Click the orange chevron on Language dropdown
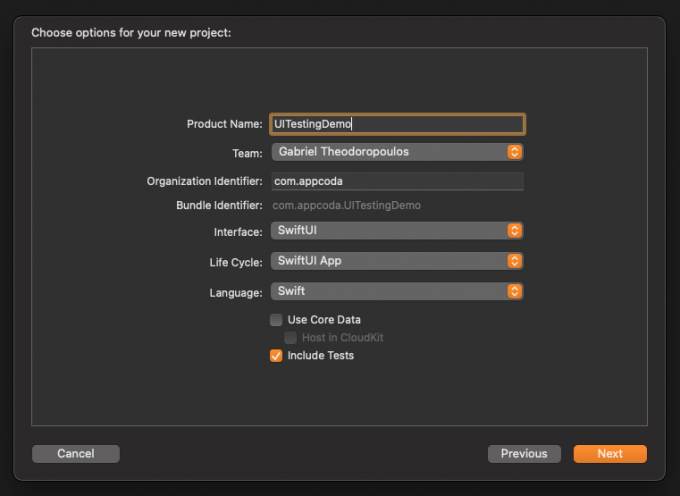Viewport: 680px width, 496px height. coord(515,291)
